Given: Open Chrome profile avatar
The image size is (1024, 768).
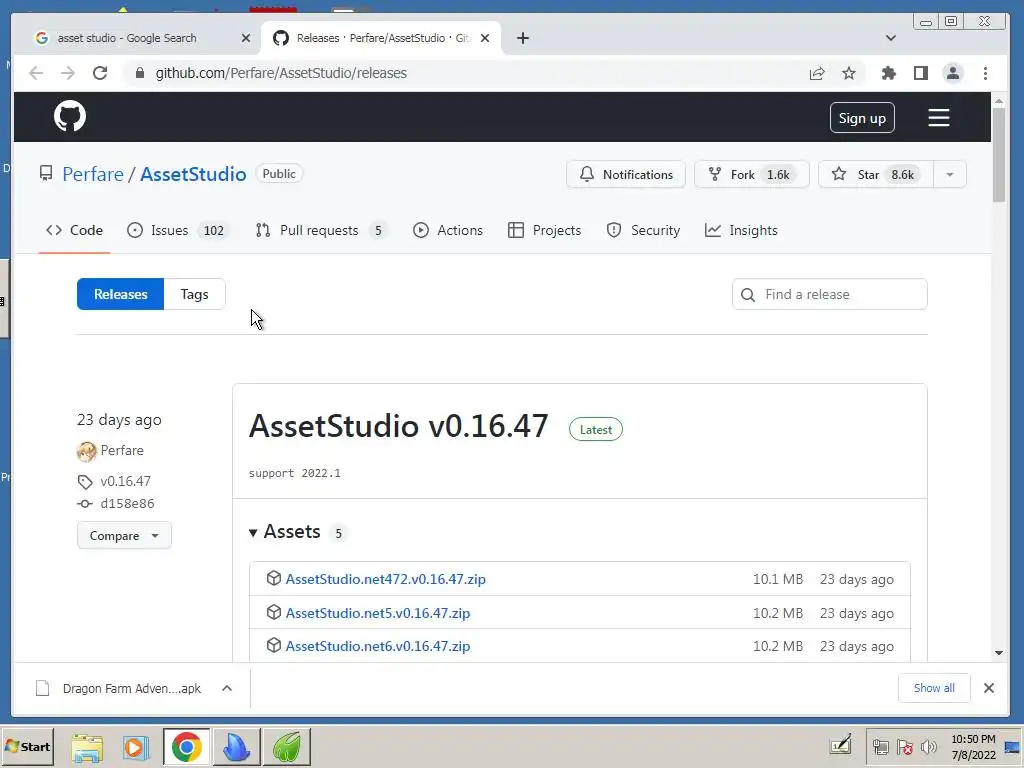Looking at the screenshot, I should pos(953,73).
